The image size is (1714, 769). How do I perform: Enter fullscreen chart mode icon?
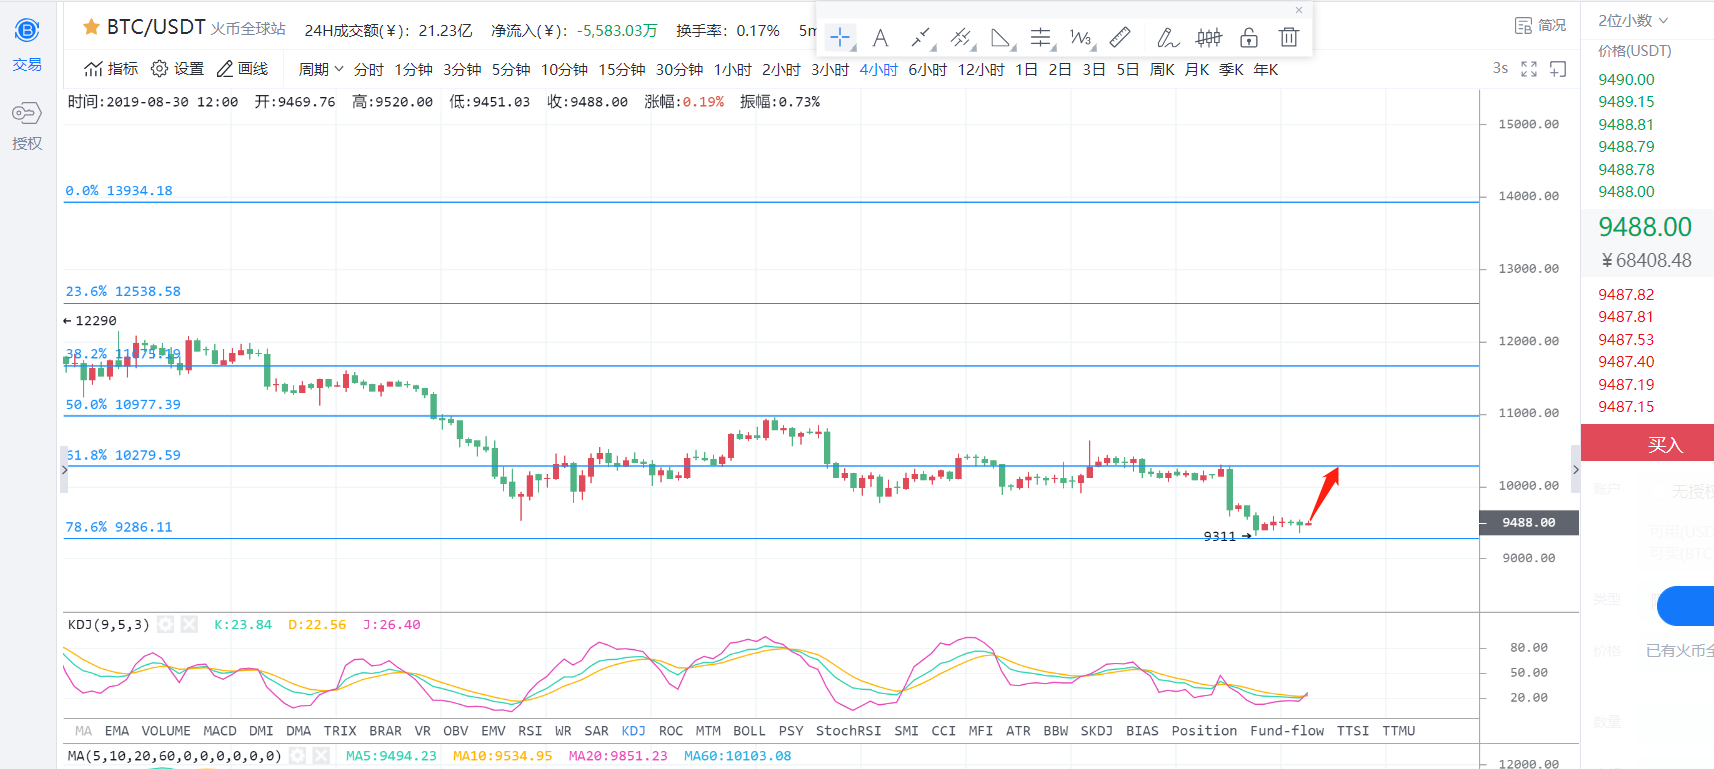click(x=1529, y=69)
